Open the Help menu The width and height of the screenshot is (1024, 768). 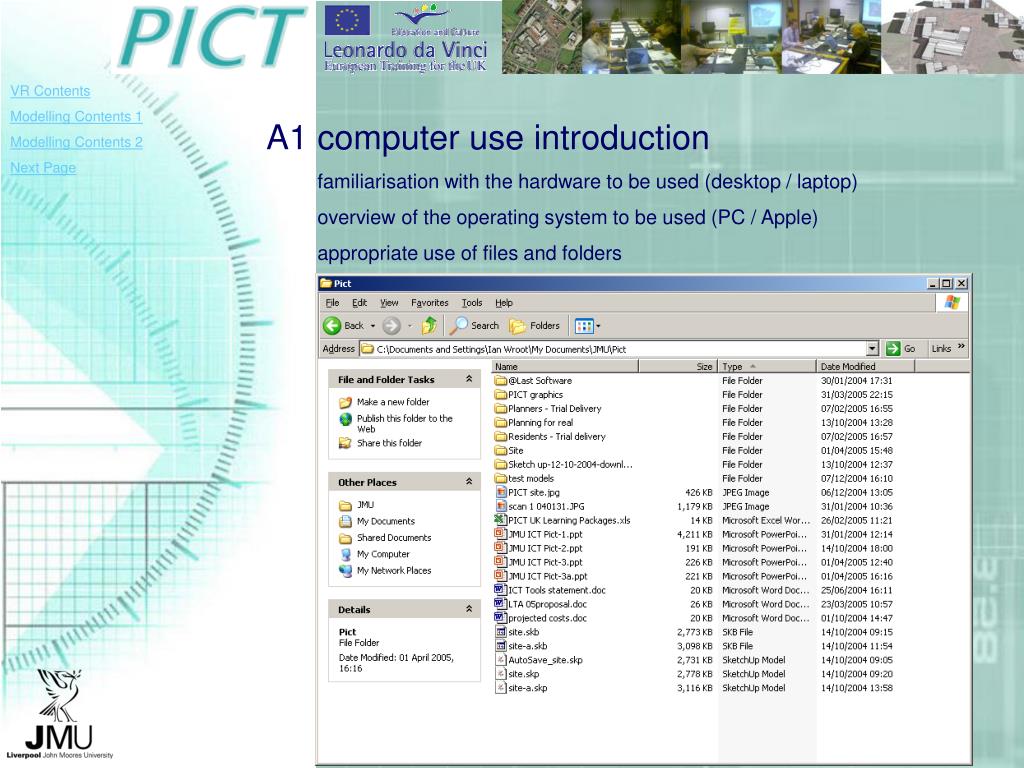(x=504, y=303)
